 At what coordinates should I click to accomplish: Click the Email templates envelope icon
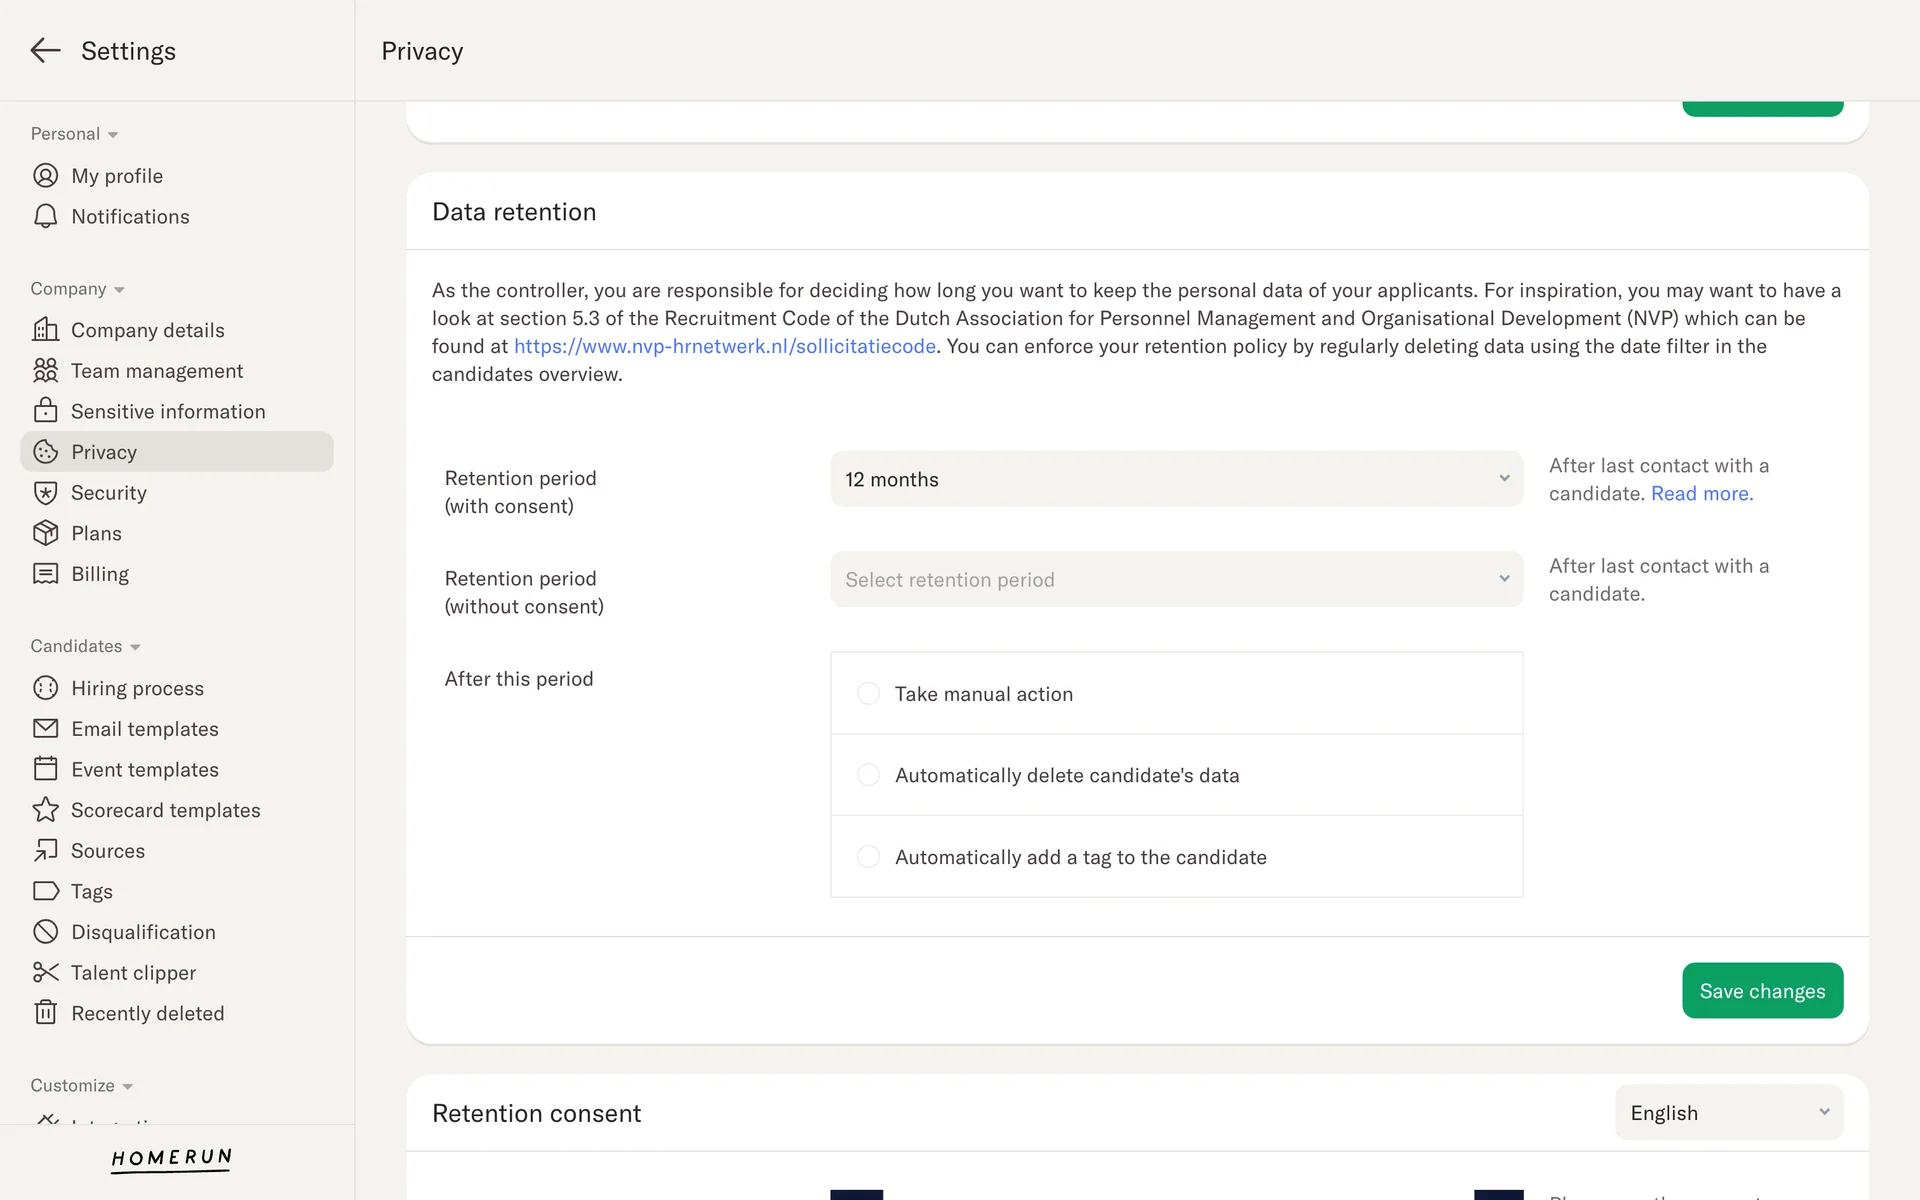pos(45,729)
